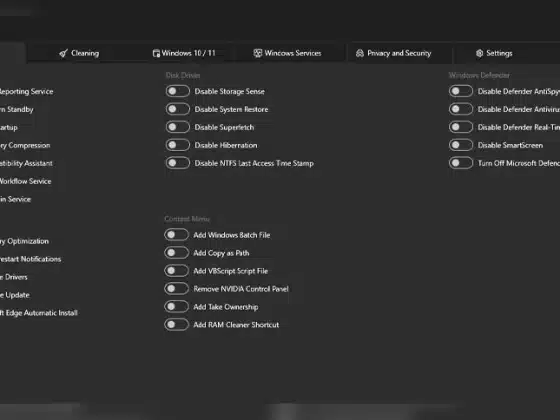This screenshot has width=560, height=420.
Task: Click the 'Reporting Service' label
Action: click(26, 91)
